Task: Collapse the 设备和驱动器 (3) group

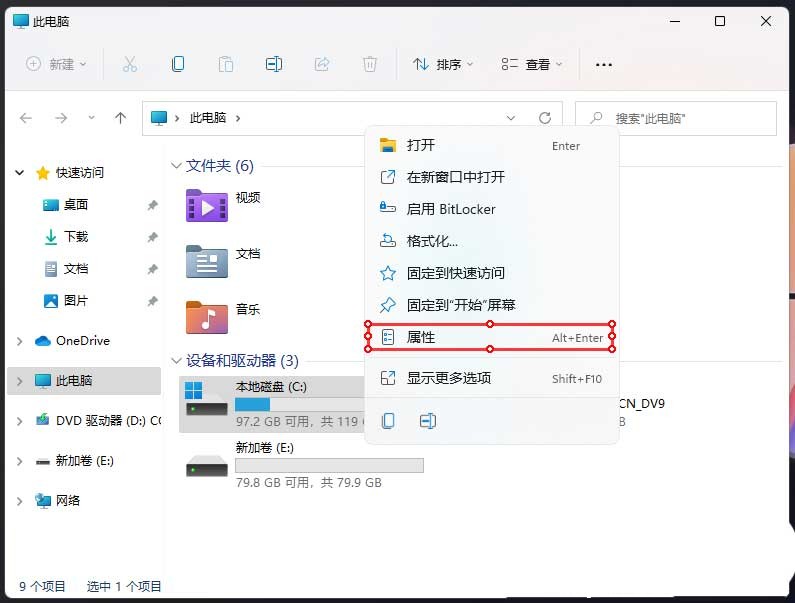Action: click(x=176, y=361)
